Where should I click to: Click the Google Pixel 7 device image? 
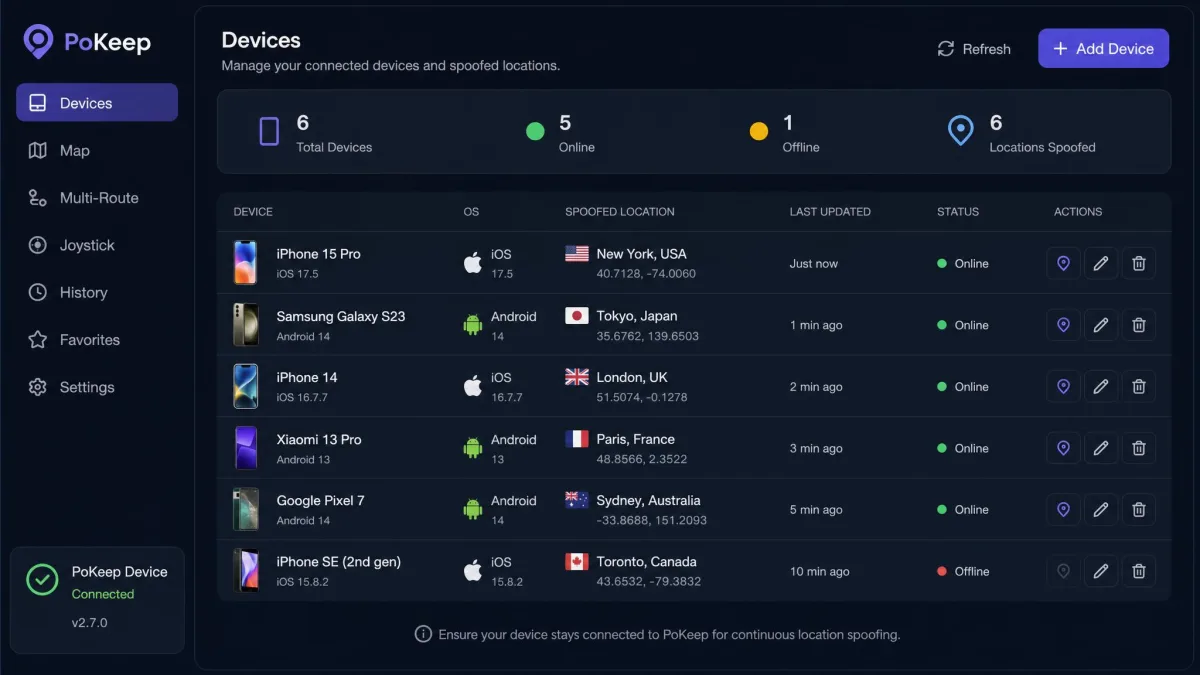tap(246, 509)
